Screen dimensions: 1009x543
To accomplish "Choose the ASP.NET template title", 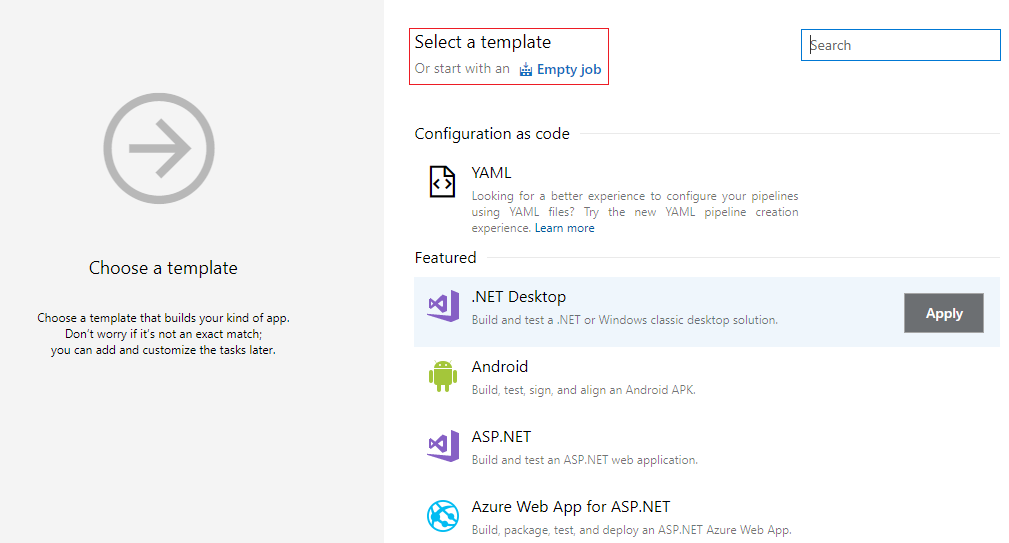I will [501, 437].
